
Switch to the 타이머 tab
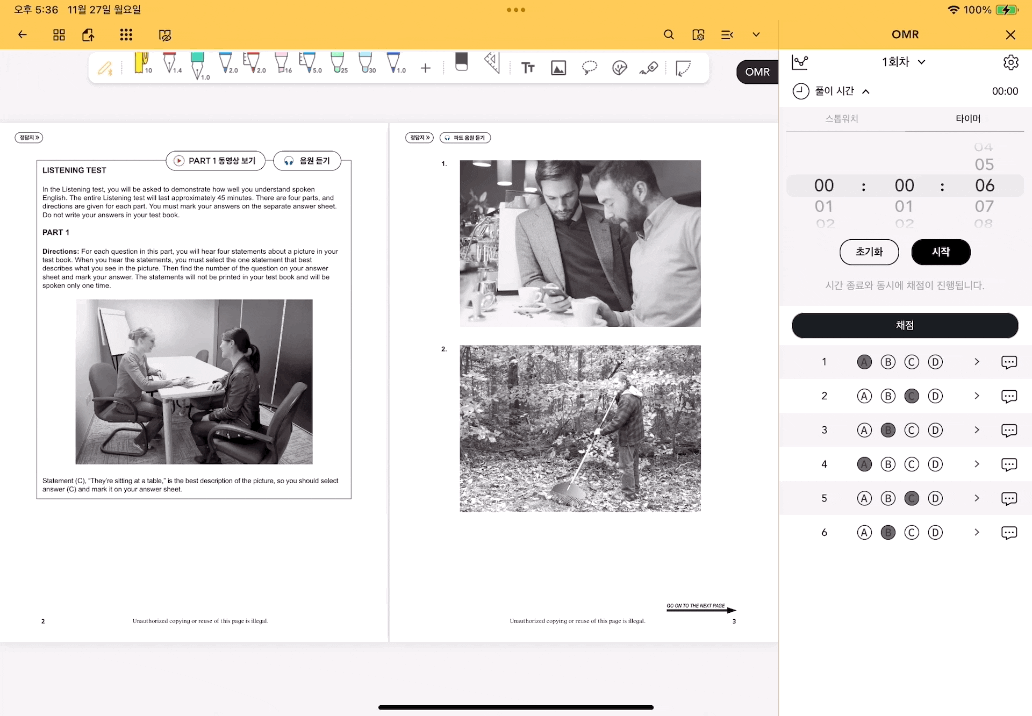click(968, 118)
